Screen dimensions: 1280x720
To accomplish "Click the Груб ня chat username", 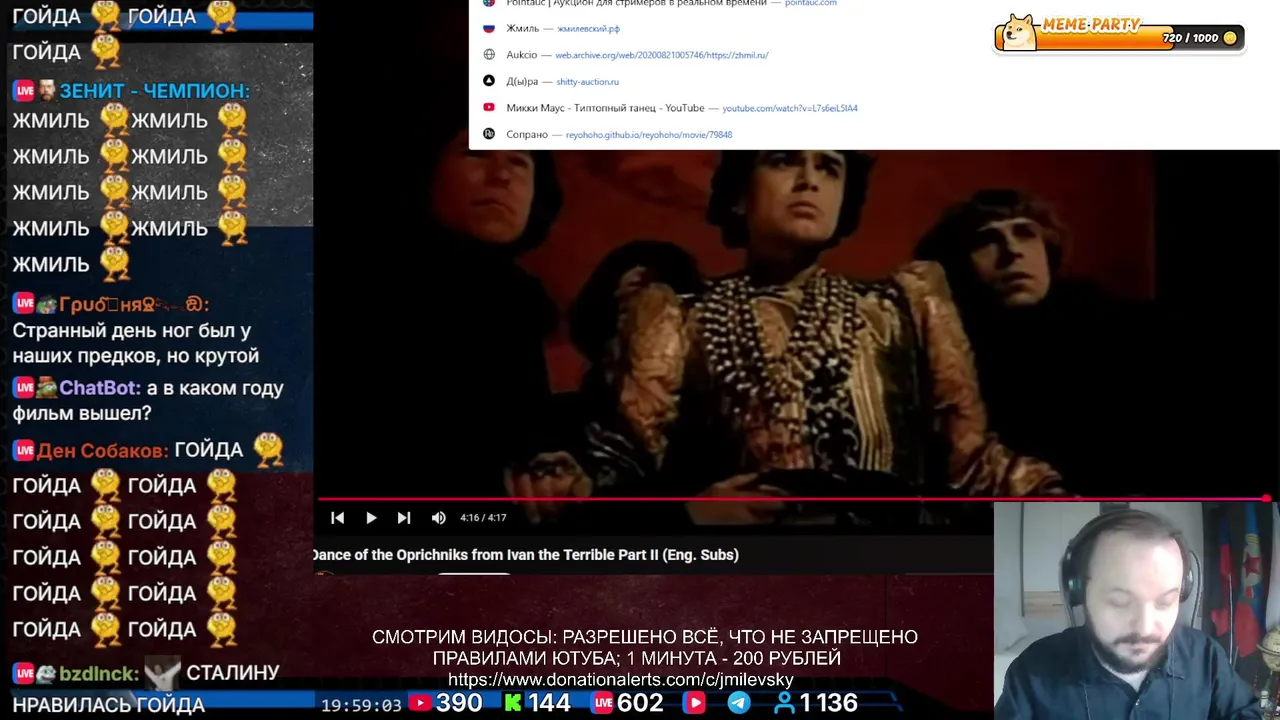I will pyautogui.click(x=134, y=305).
